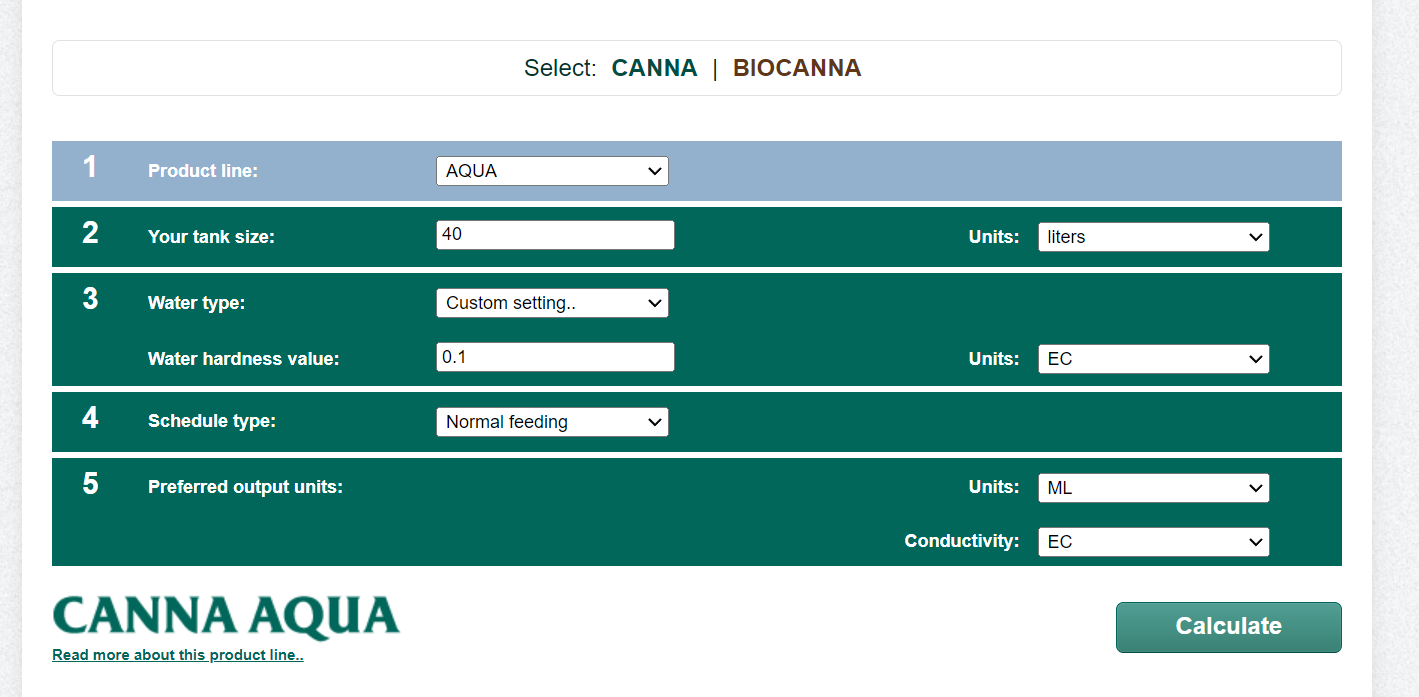This screenshot has height=697, width=1419.
Task: Expand the Conductivity EC dropdown
Action: 1154,542
